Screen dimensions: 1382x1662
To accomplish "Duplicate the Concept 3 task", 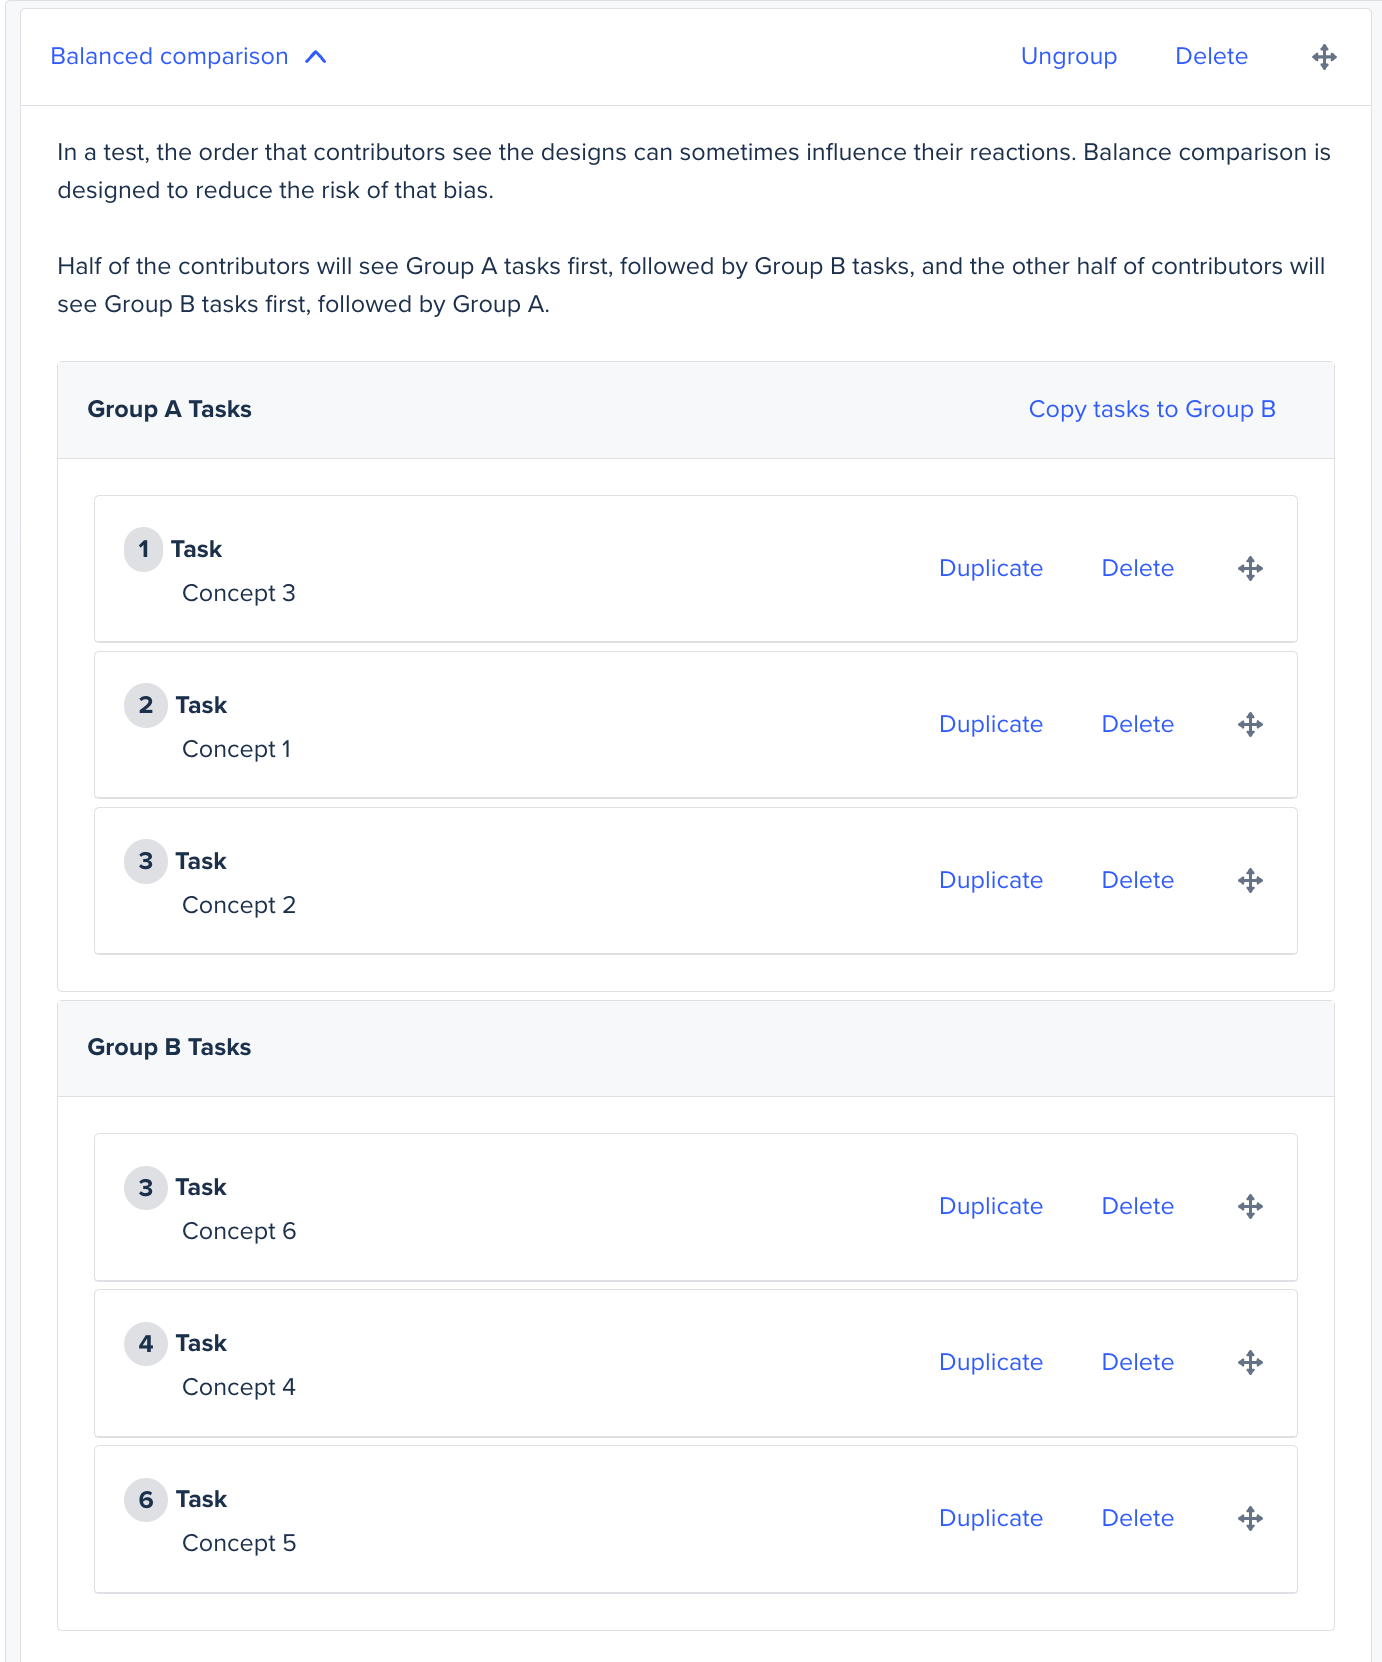I will tap(991, 569).
